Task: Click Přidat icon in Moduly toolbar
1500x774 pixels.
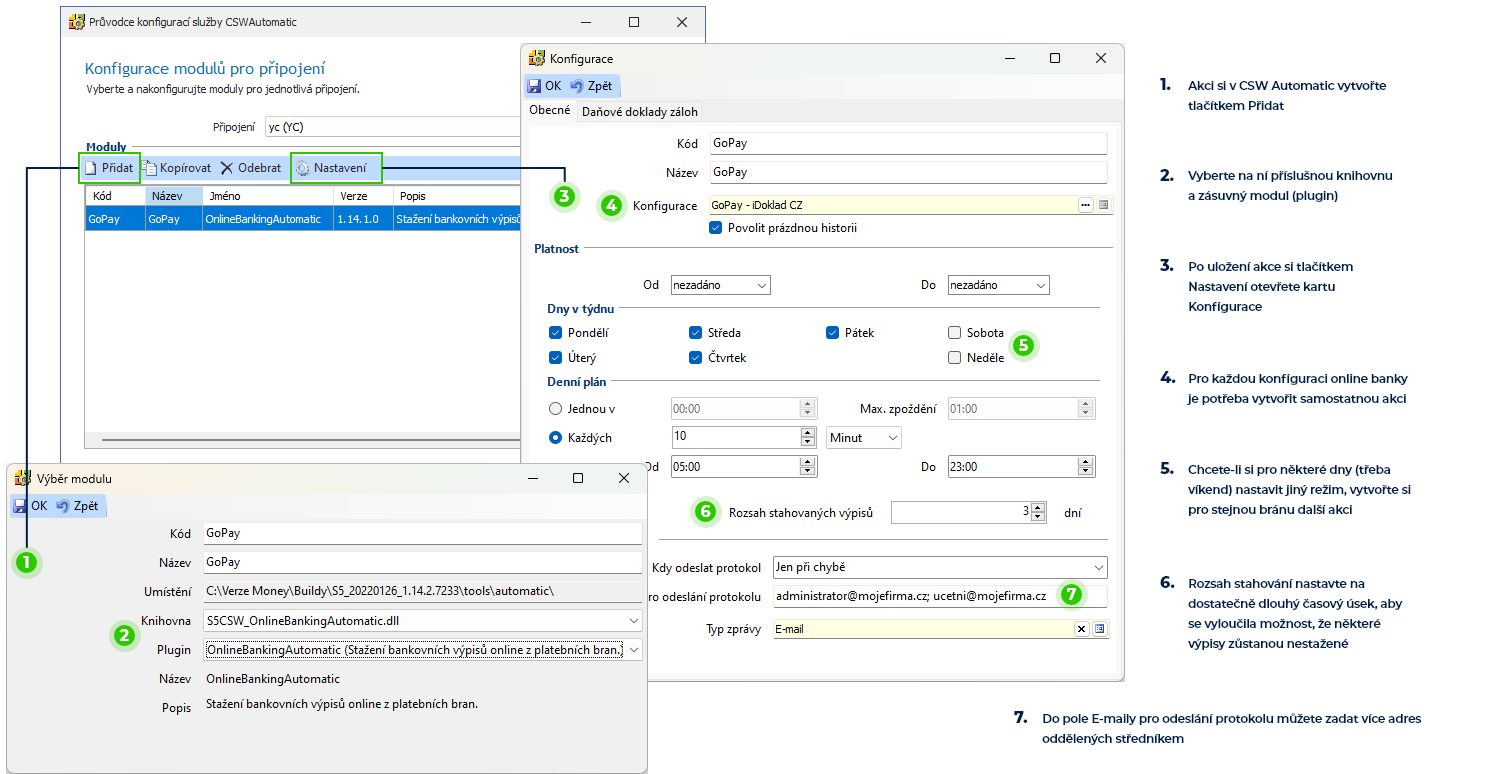Action: point(90,168)
